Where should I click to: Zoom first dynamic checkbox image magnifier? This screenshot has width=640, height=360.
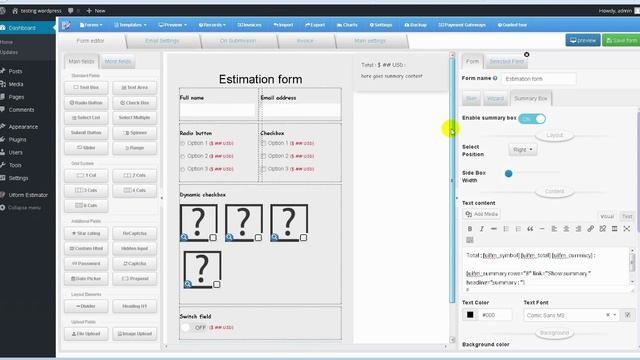click(184, 237)
